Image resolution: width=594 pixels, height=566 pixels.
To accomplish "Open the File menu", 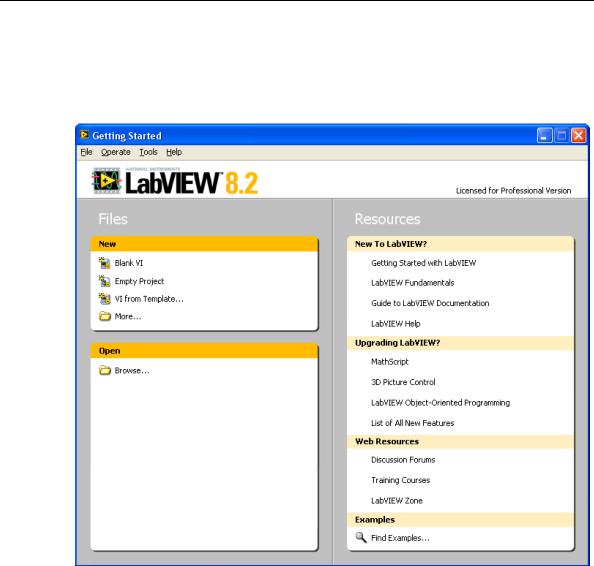I will (x=86, y=152).
